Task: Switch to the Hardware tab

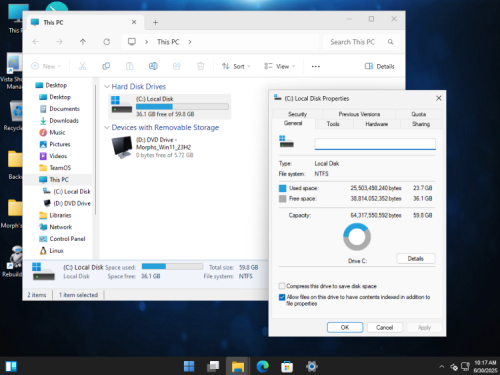Action: coord(377,124)
